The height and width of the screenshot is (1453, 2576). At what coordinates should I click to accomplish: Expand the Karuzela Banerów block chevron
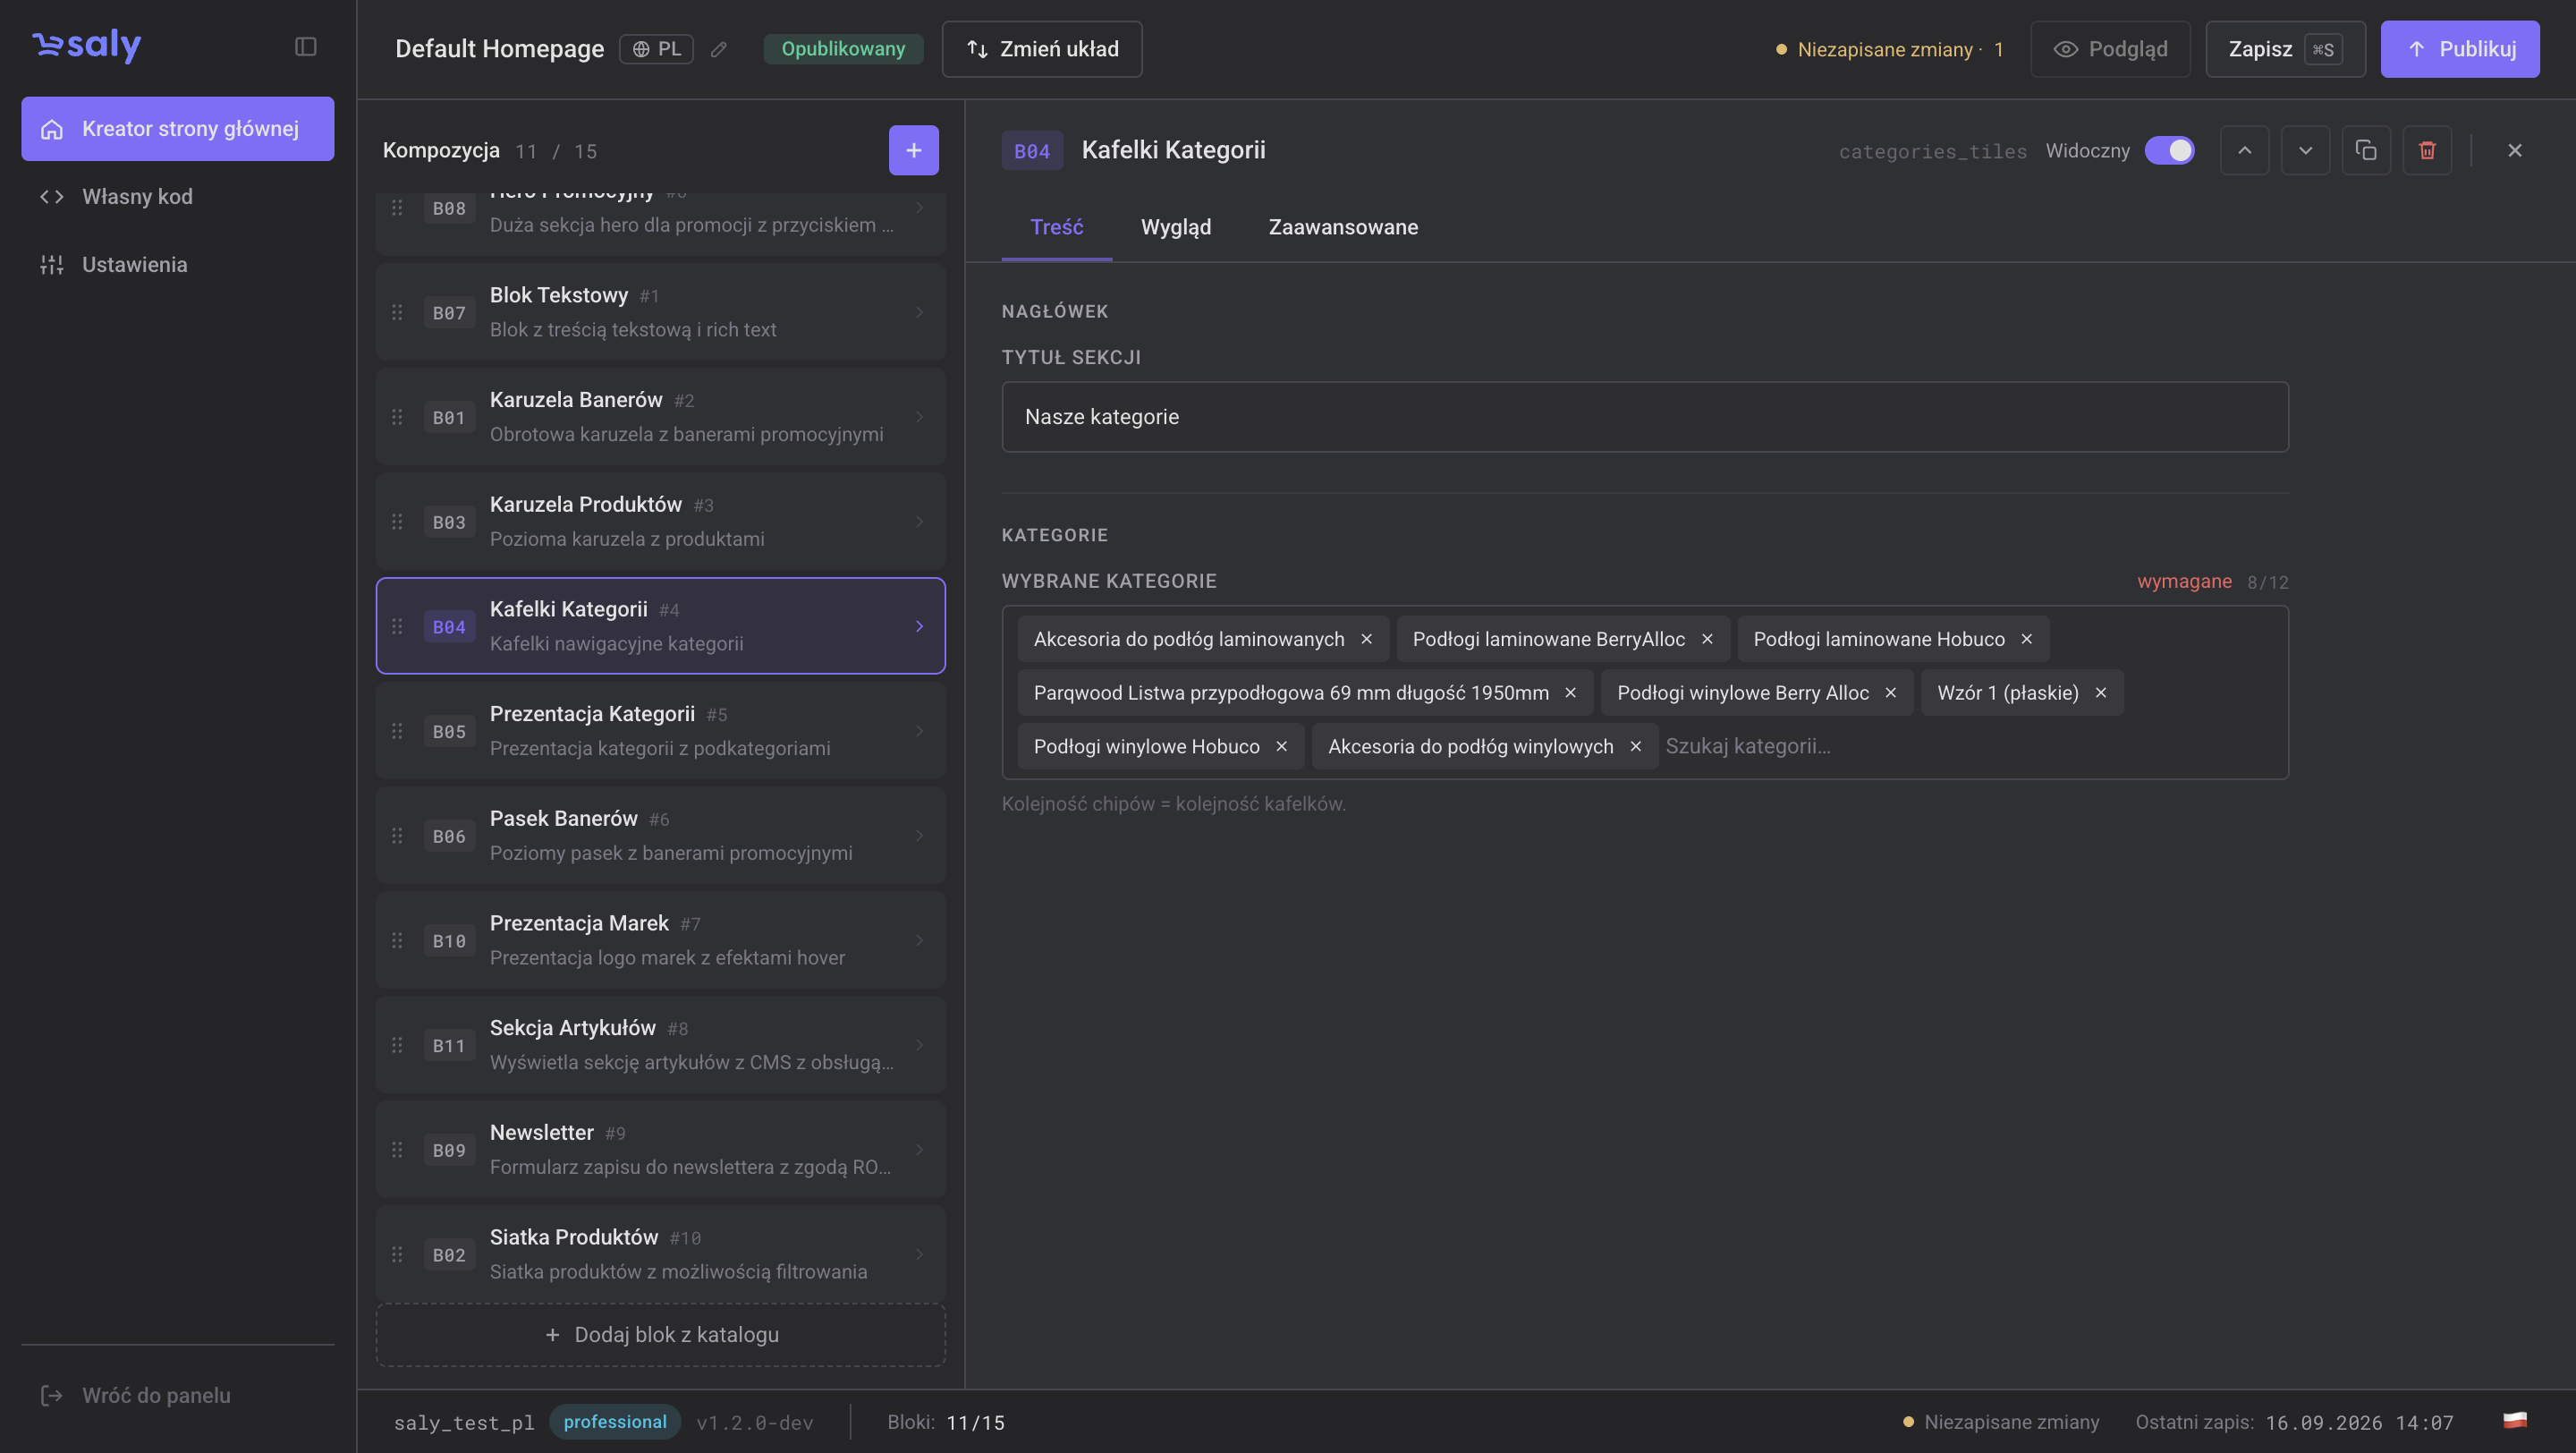click(x=919, y=417)
